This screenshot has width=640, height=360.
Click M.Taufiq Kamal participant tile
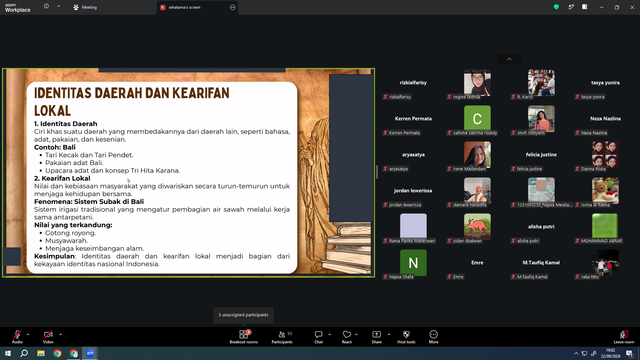[x=541, y=262]
